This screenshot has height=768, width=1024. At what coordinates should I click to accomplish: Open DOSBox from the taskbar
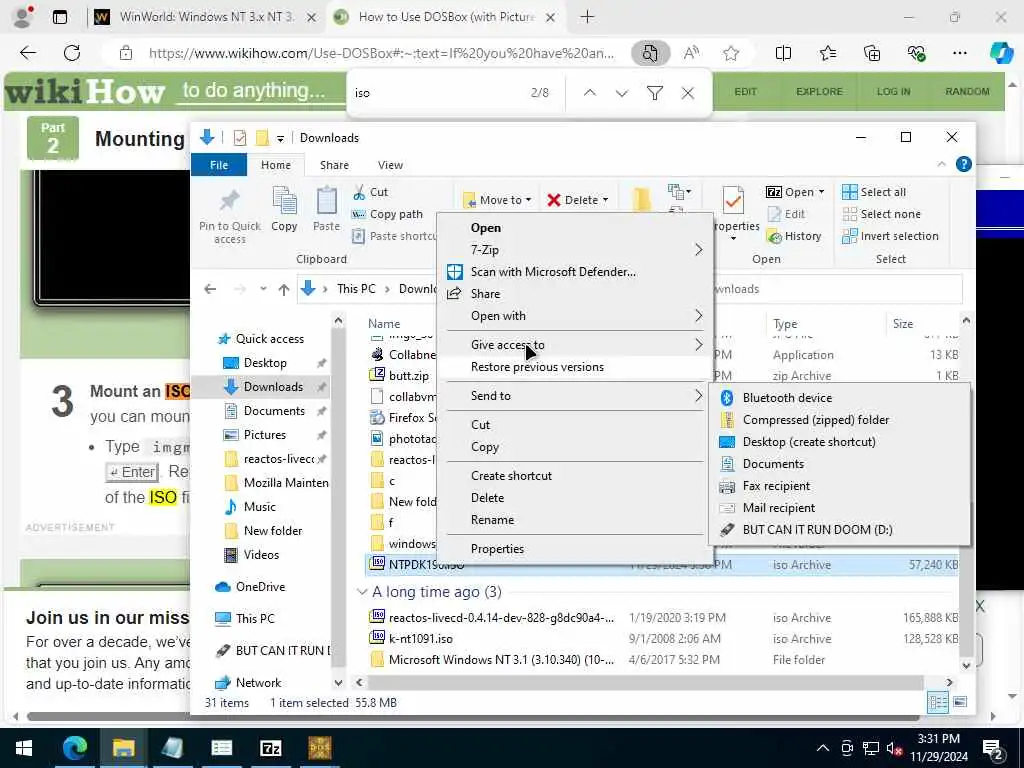319,748
